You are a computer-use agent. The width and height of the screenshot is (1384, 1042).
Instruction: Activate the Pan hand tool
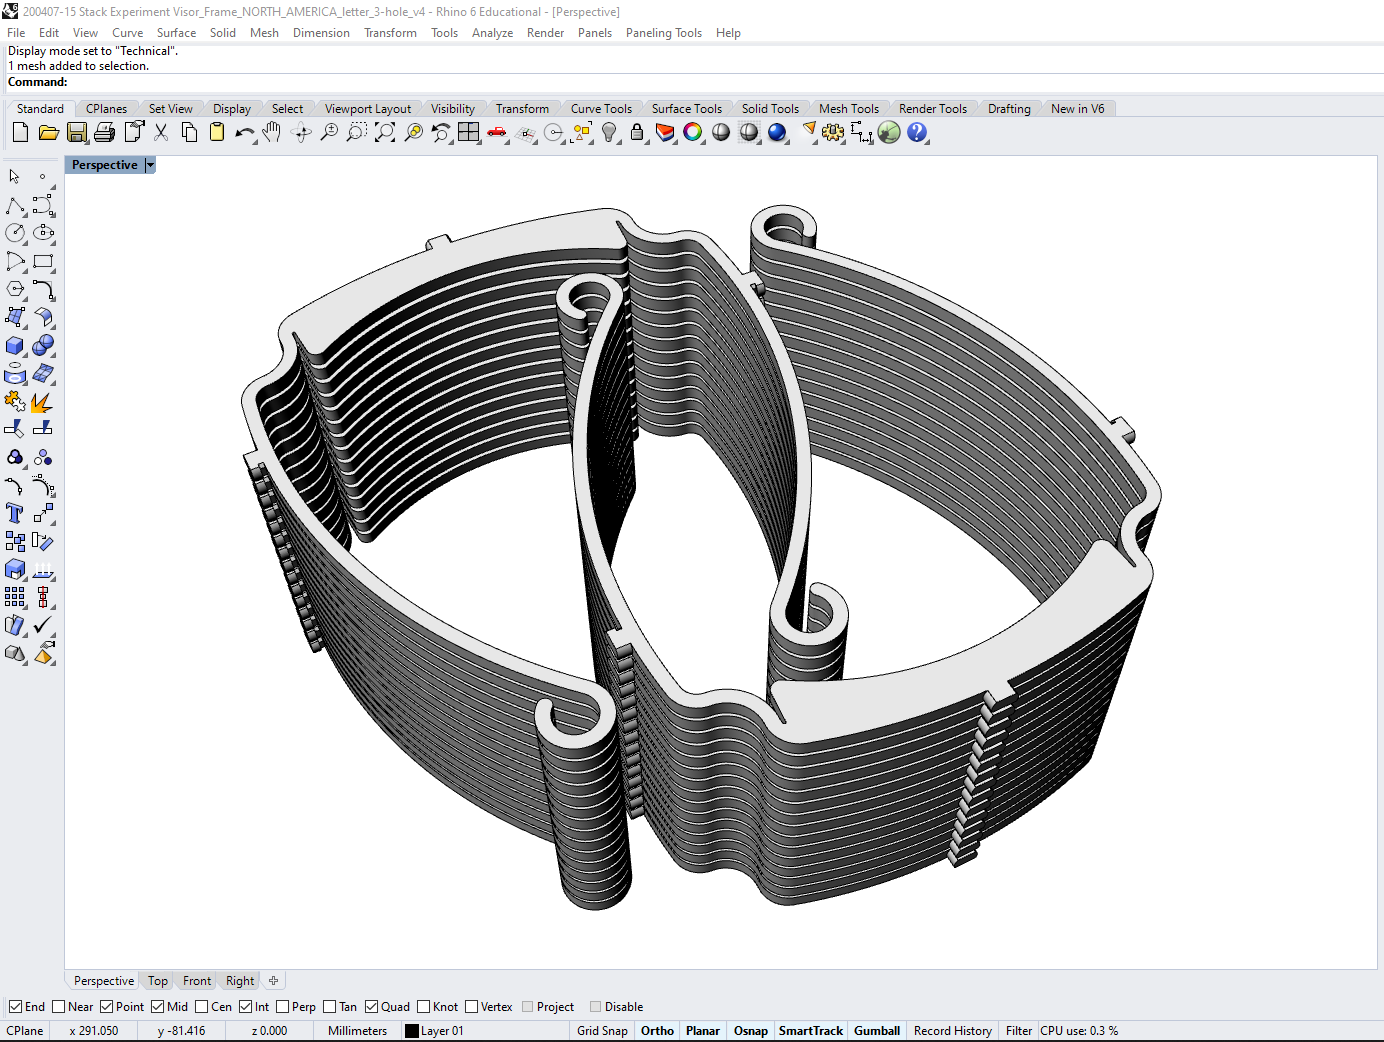(x=272, y=132)
